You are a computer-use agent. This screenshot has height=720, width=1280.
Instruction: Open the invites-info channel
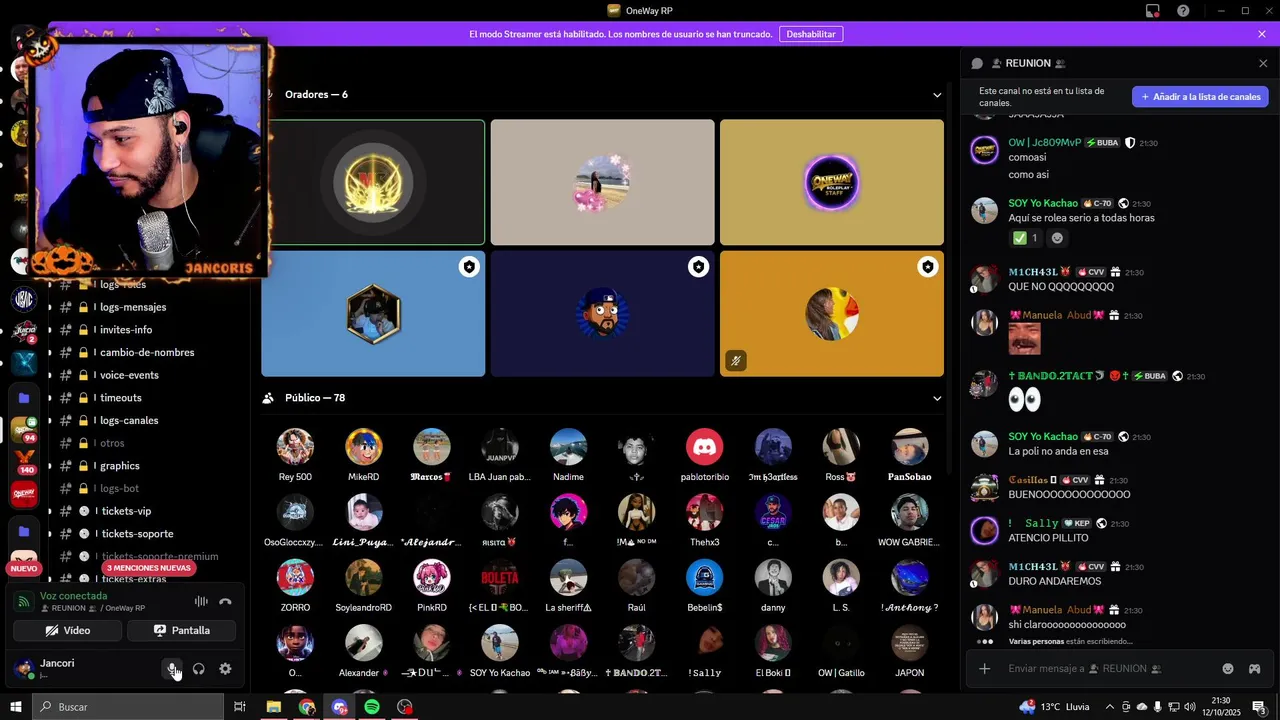(126, 330)
